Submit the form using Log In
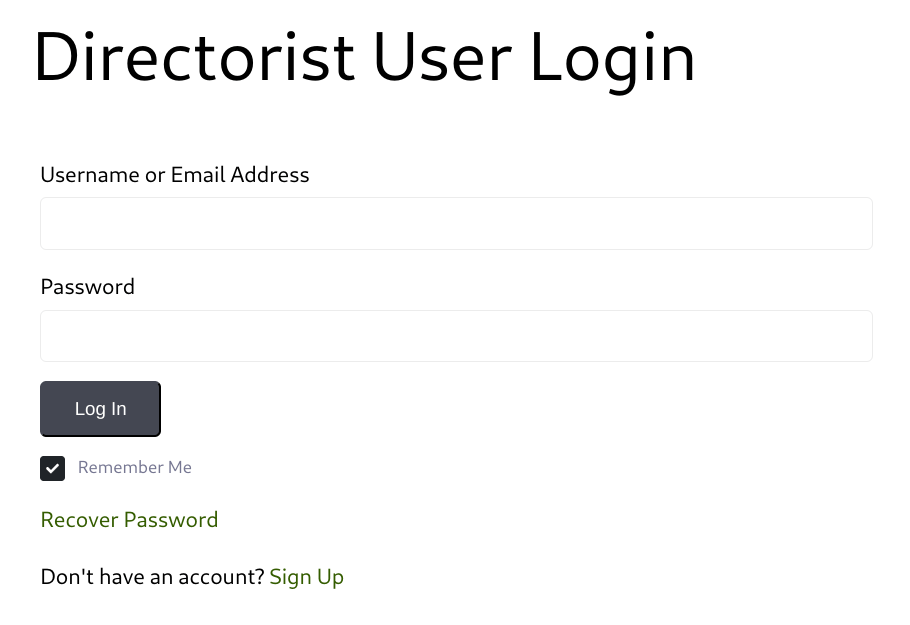Viewport: 910px width, 625px height. (x=100, y=408)
